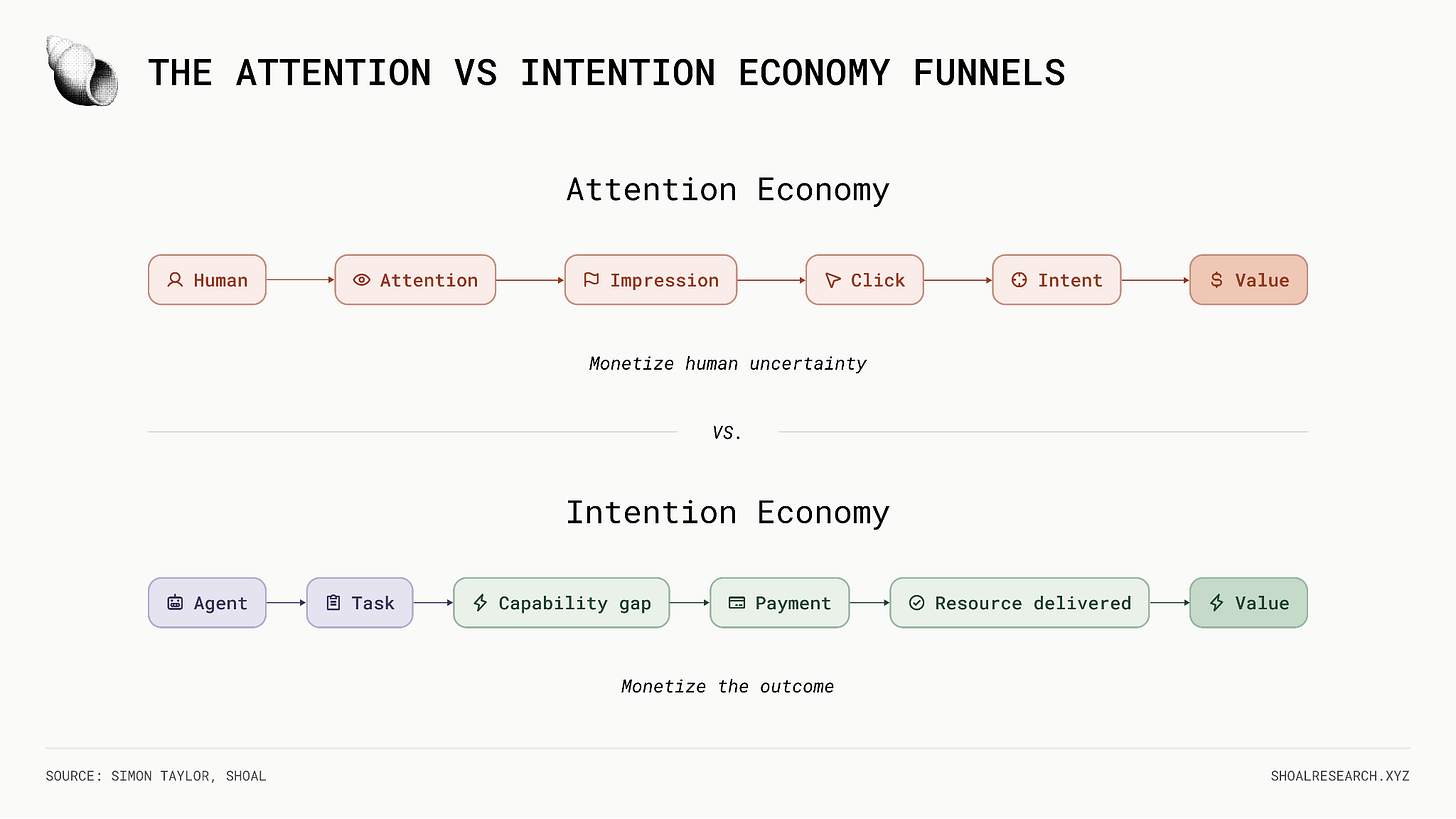Click the lightning icon in green Value box
This screenshot has height=819, width=1456.
click(1217, 603)
